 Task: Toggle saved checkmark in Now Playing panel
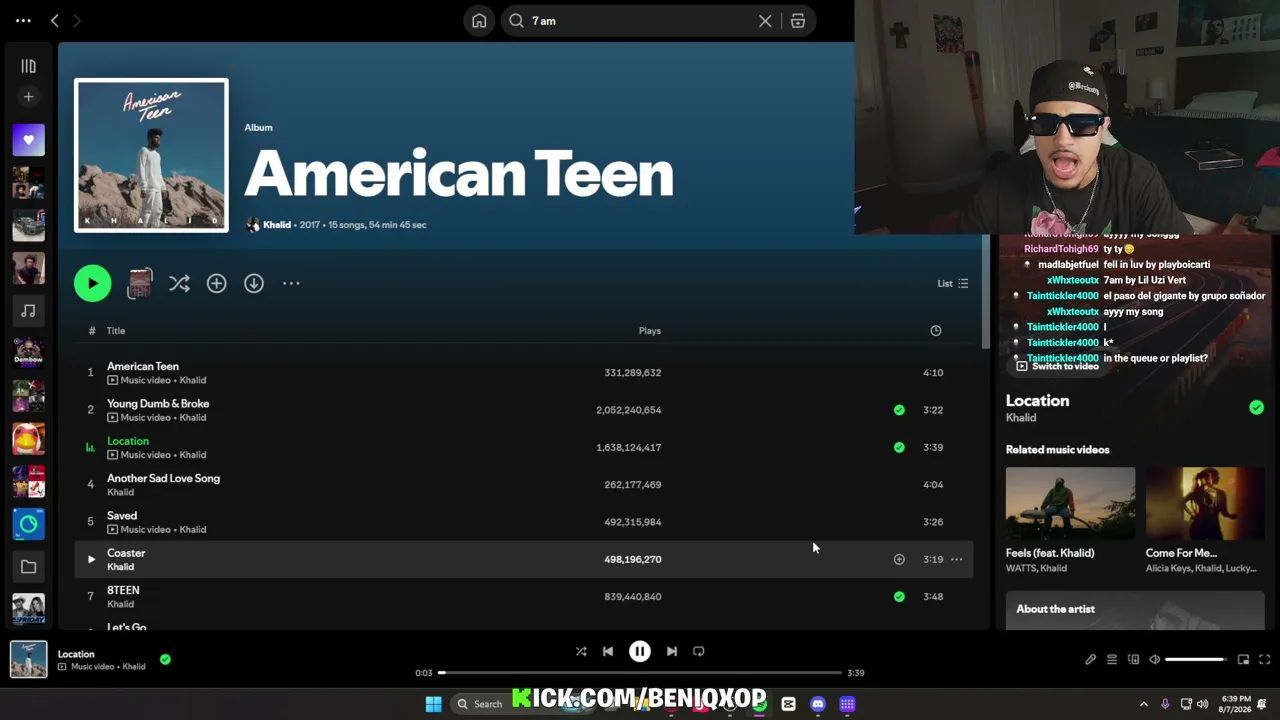[x=1256, y=407]
